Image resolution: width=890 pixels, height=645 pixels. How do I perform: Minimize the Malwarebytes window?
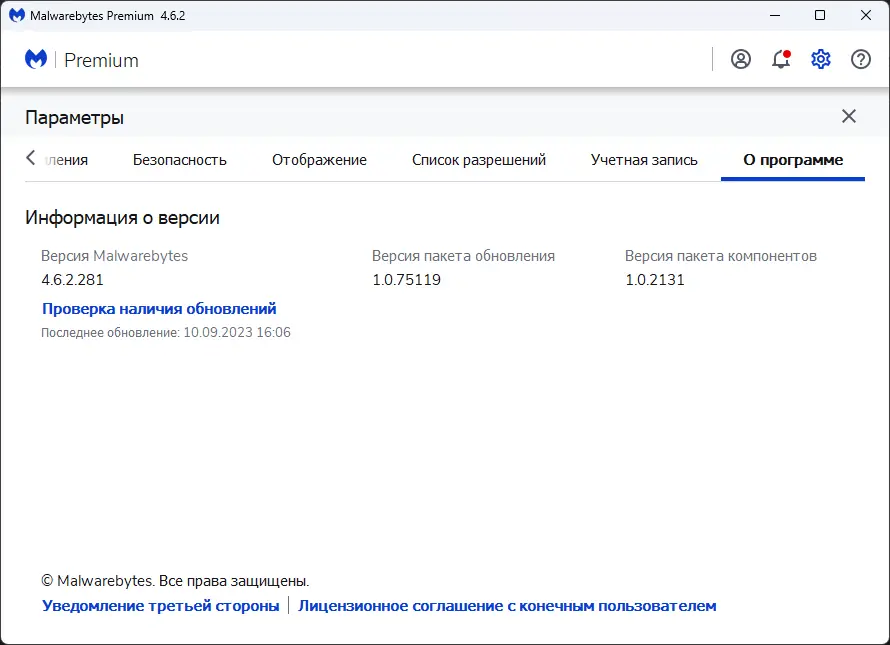[x=774, y=16]
